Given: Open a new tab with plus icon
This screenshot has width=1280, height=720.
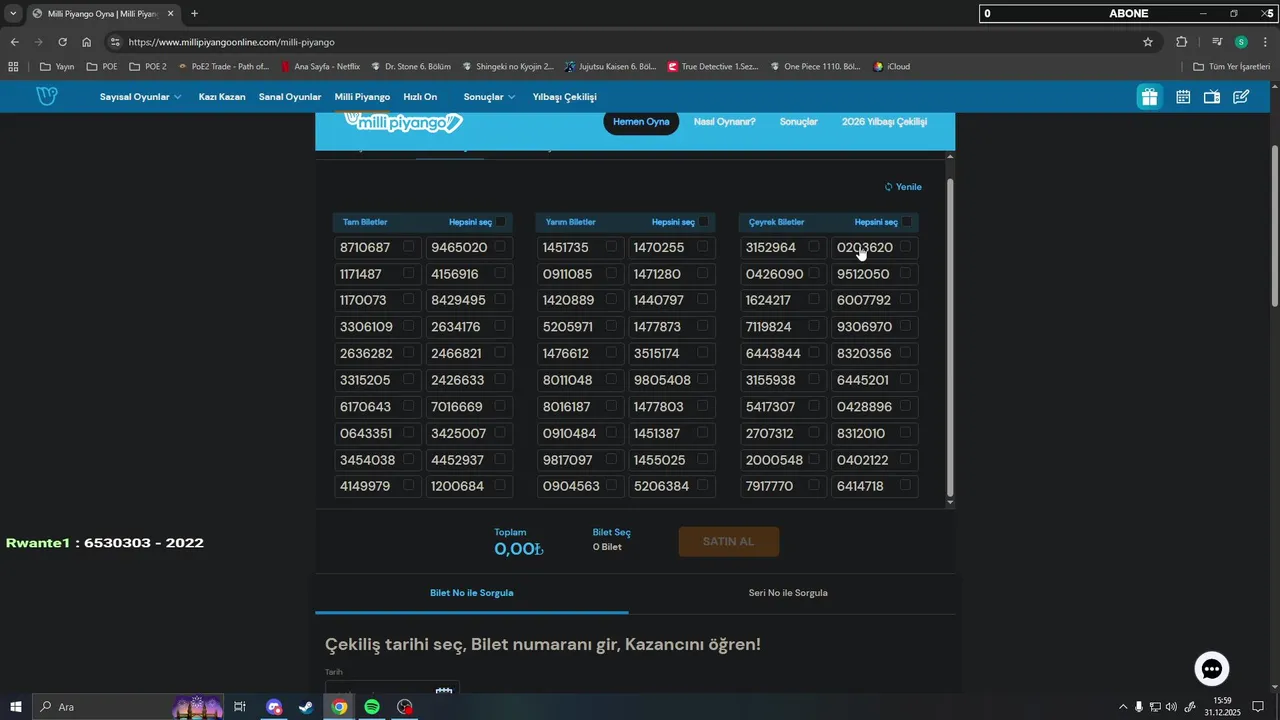Looking at the screenshot, I should click(x=194, y=14).
